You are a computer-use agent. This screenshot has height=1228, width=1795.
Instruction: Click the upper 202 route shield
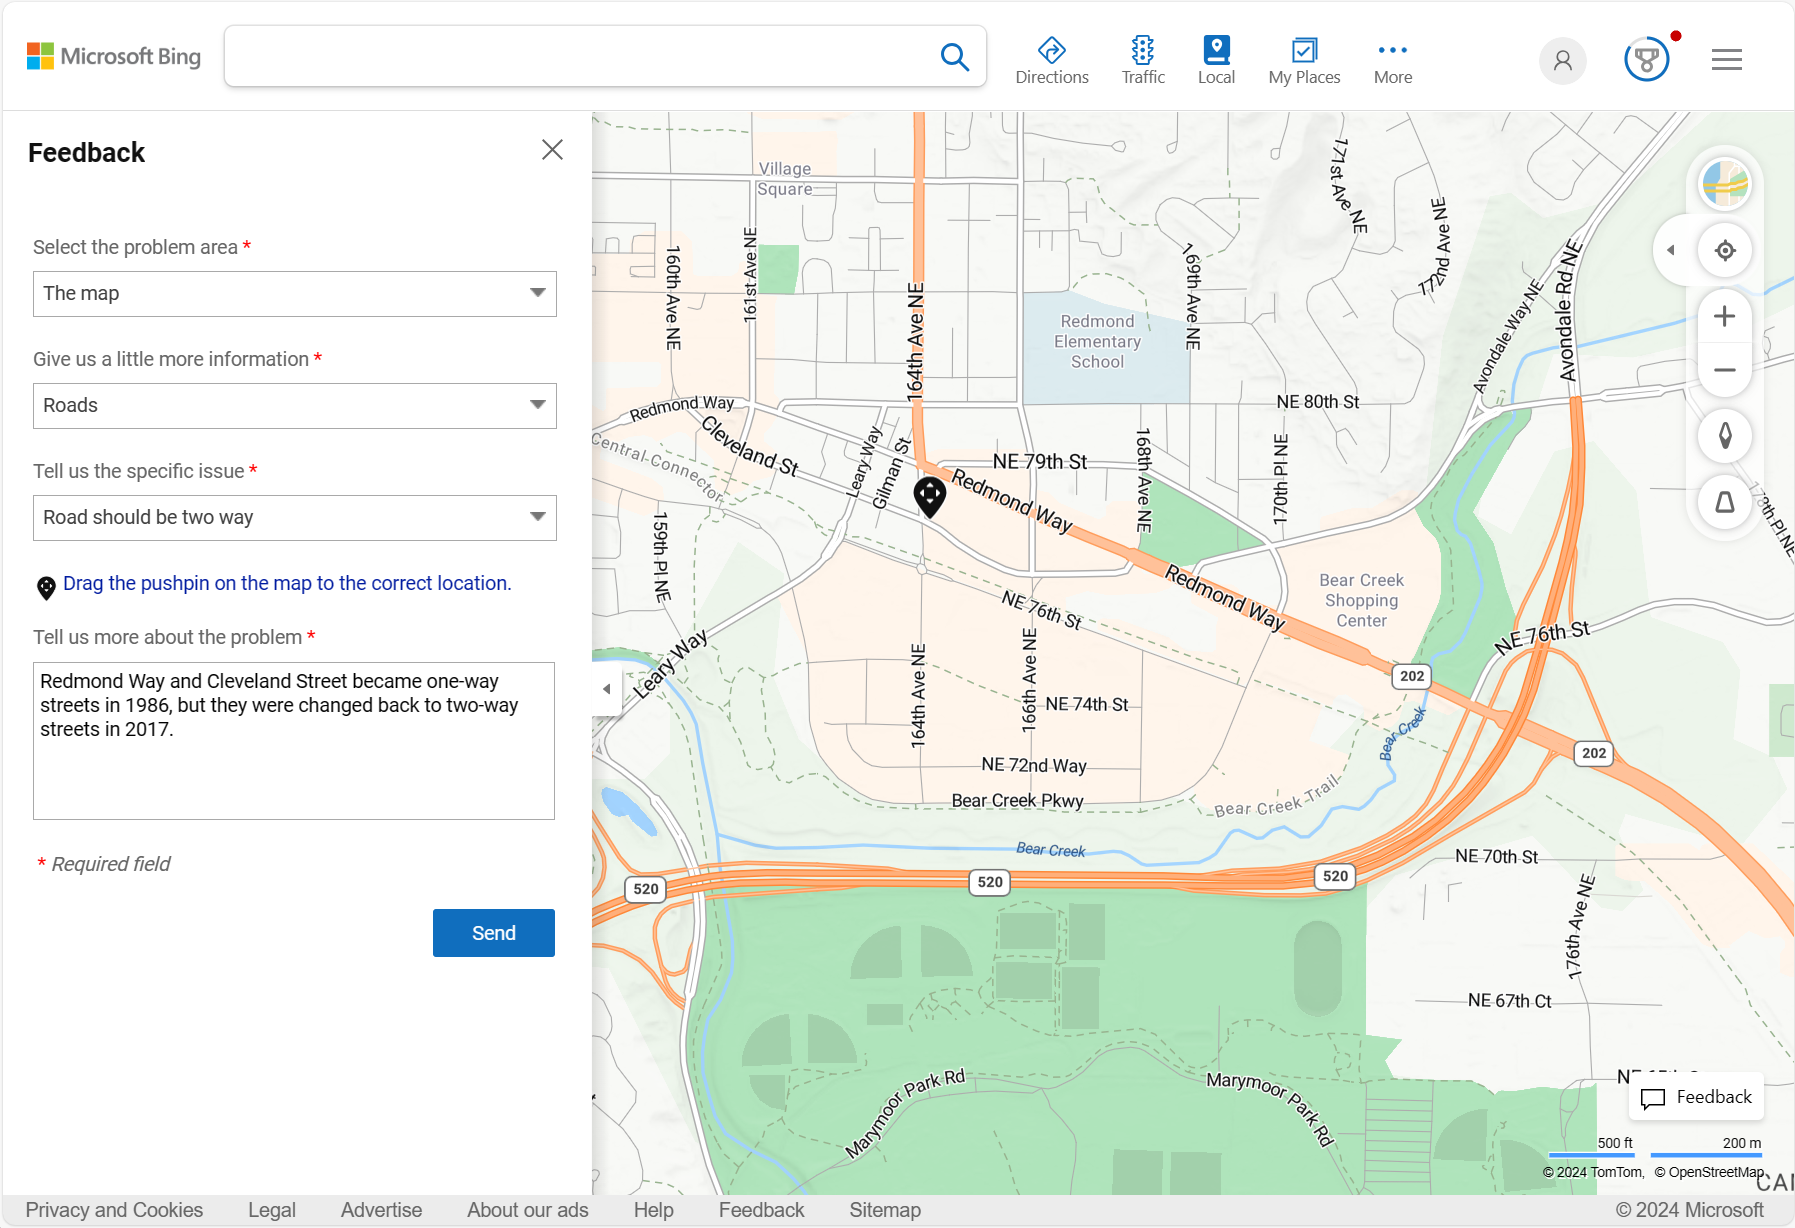click(x=1412, y=676)
